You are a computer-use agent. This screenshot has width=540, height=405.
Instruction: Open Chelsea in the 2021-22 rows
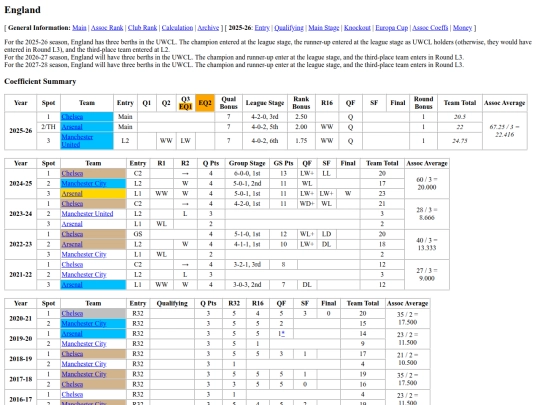pos(72,265)
